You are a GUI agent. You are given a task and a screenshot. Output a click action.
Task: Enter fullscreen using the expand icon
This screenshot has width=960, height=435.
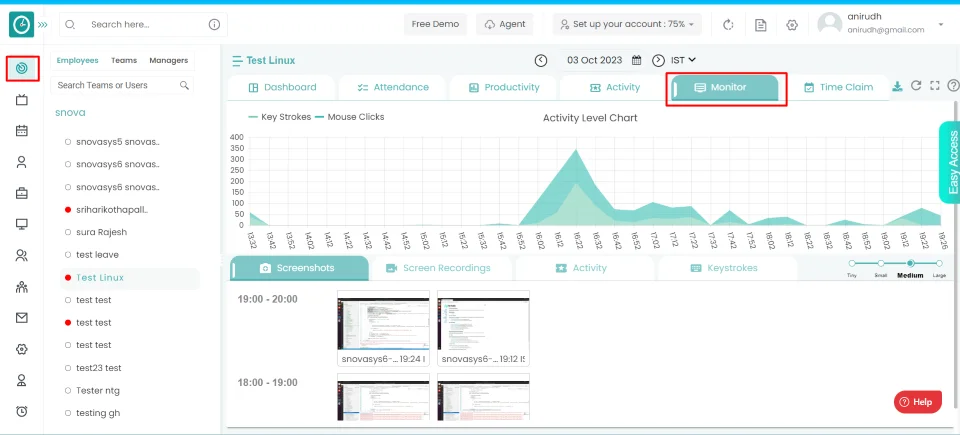point(934,87)
